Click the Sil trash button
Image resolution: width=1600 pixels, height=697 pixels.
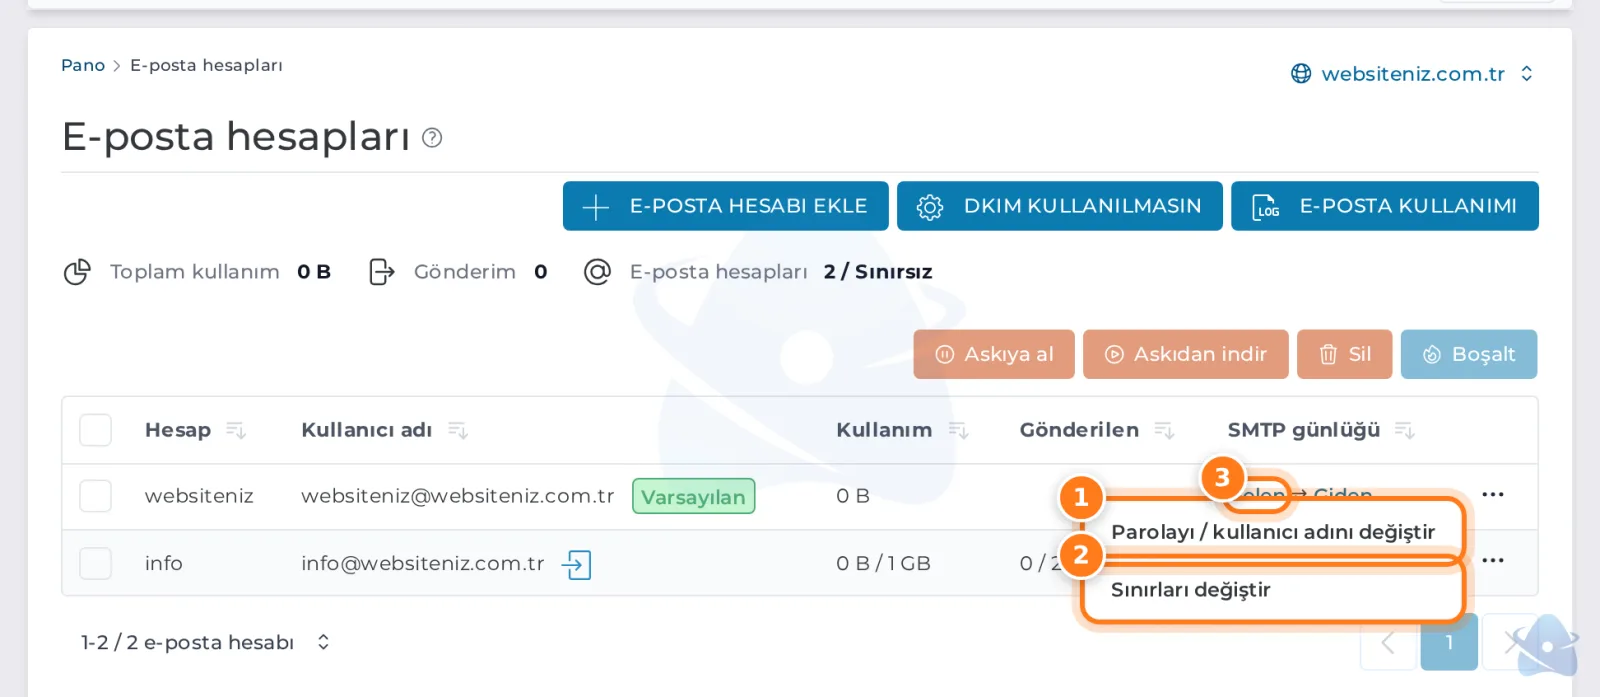[1345, 354]
